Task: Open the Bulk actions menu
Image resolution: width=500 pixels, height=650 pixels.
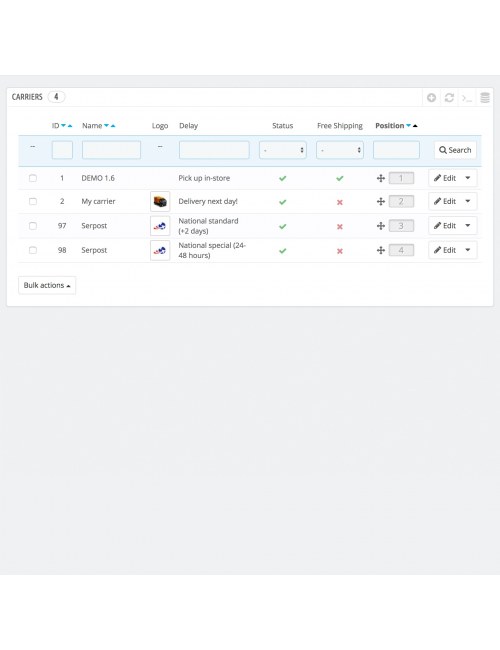Action: (47, 286)
